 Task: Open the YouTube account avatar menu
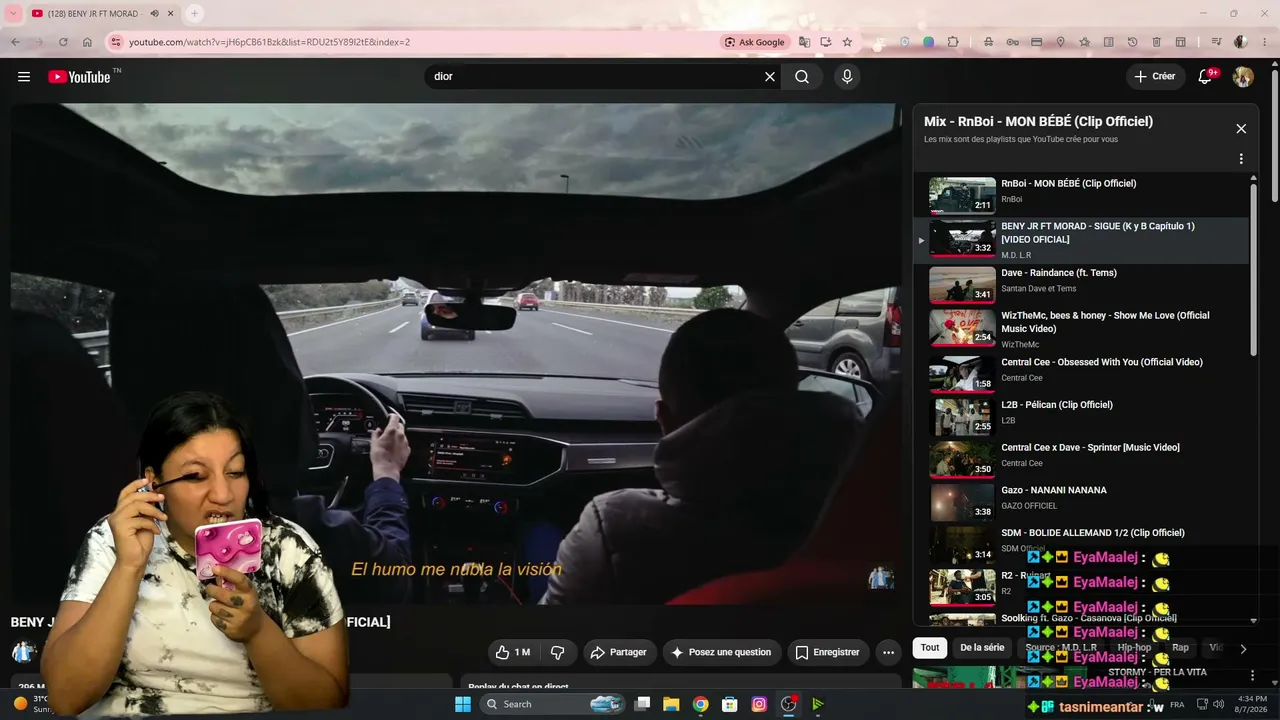[1243, 77]
